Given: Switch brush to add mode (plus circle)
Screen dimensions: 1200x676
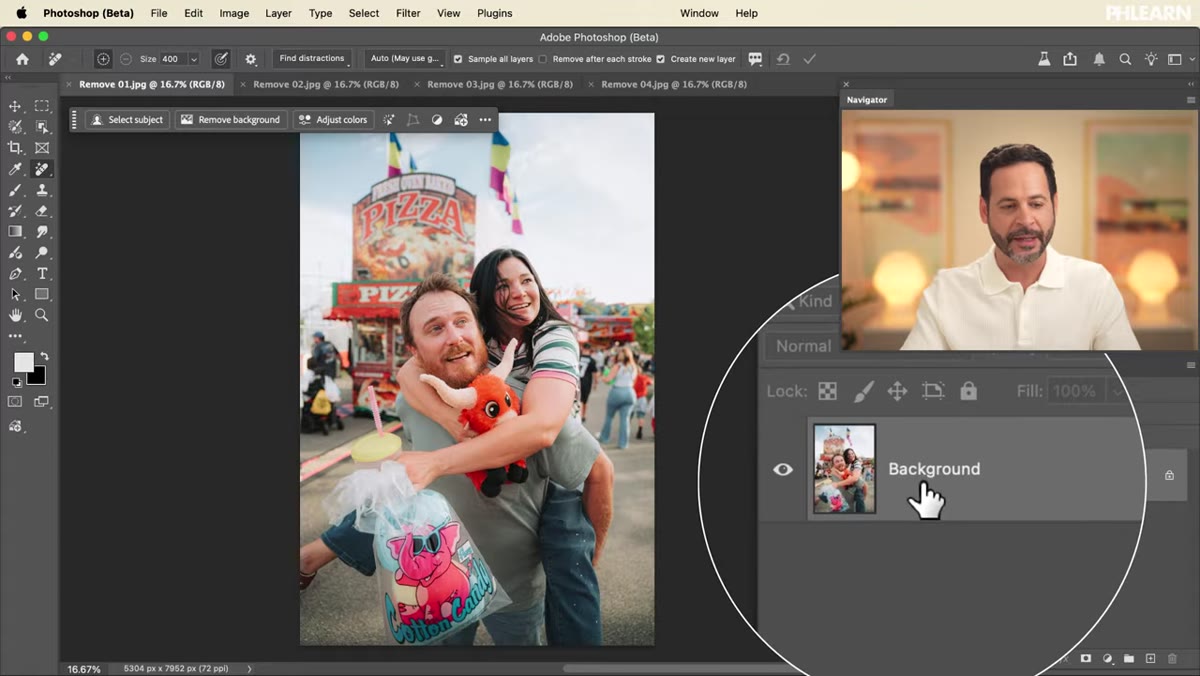Looking at the screenshot, I should pyautogui.click(x=103, y=59).
